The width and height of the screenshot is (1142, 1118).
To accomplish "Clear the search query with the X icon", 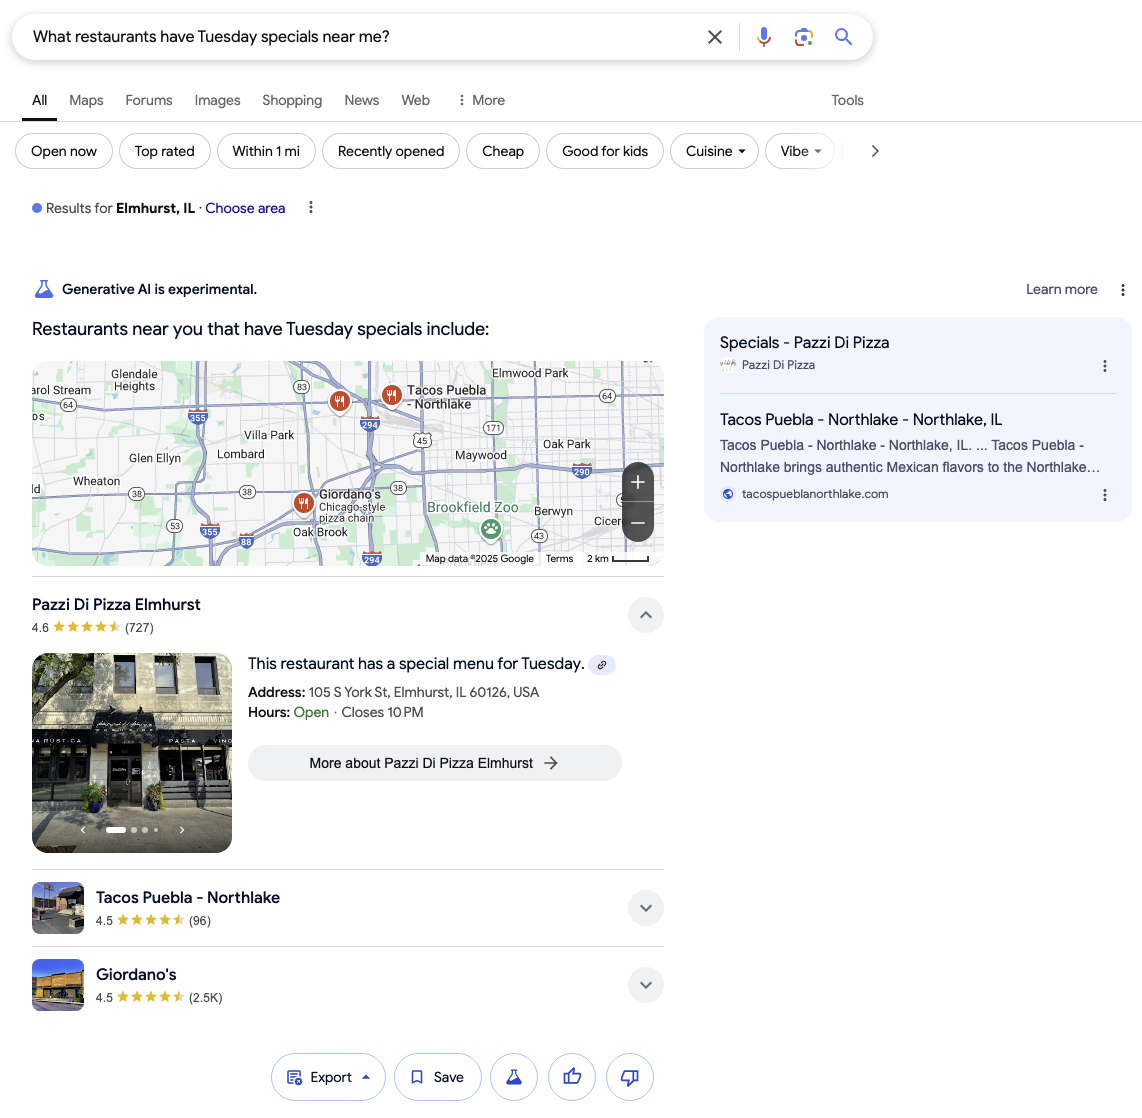I will click(715, 36).
